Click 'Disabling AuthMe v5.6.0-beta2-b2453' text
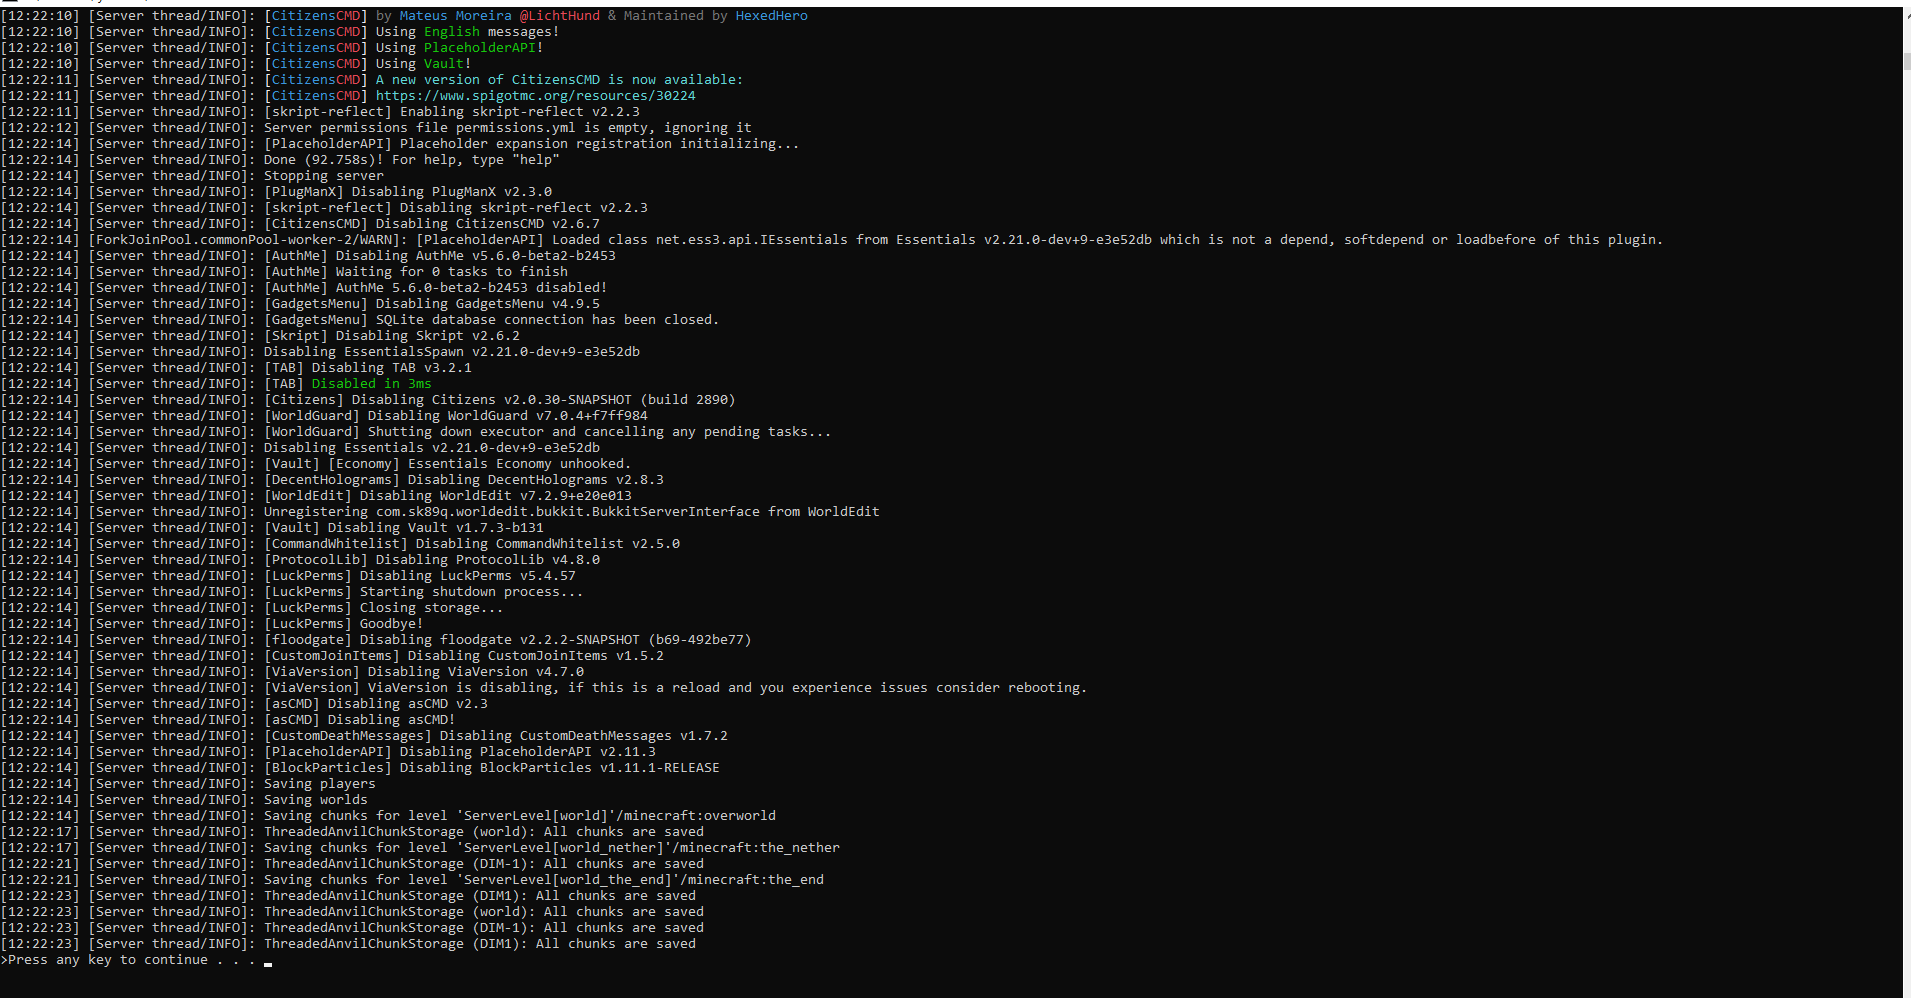This screenshot has width=1911, height=998. [x=475, y=256]
